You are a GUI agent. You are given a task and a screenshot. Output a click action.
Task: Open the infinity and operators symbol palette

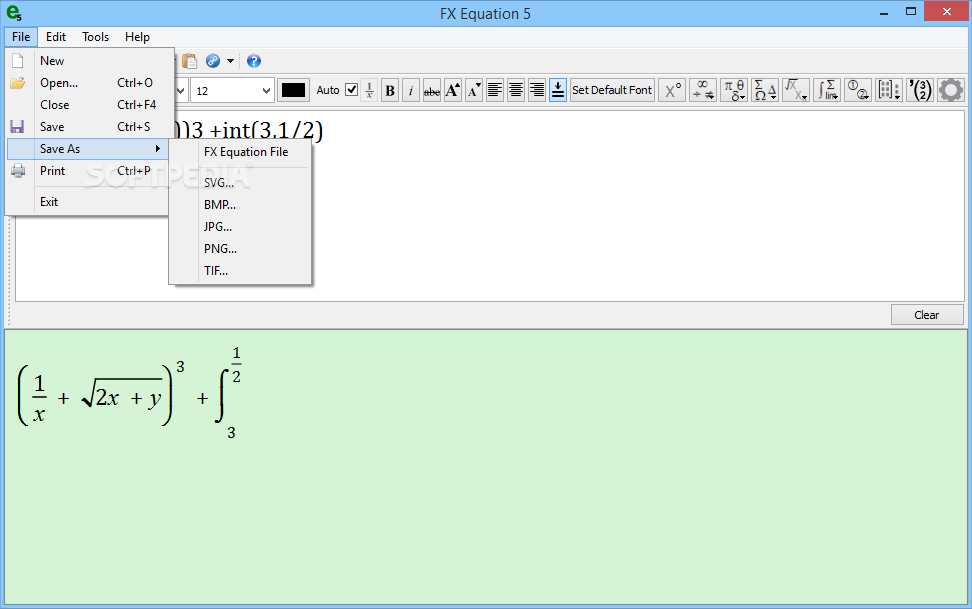click(x=703, y=91)
